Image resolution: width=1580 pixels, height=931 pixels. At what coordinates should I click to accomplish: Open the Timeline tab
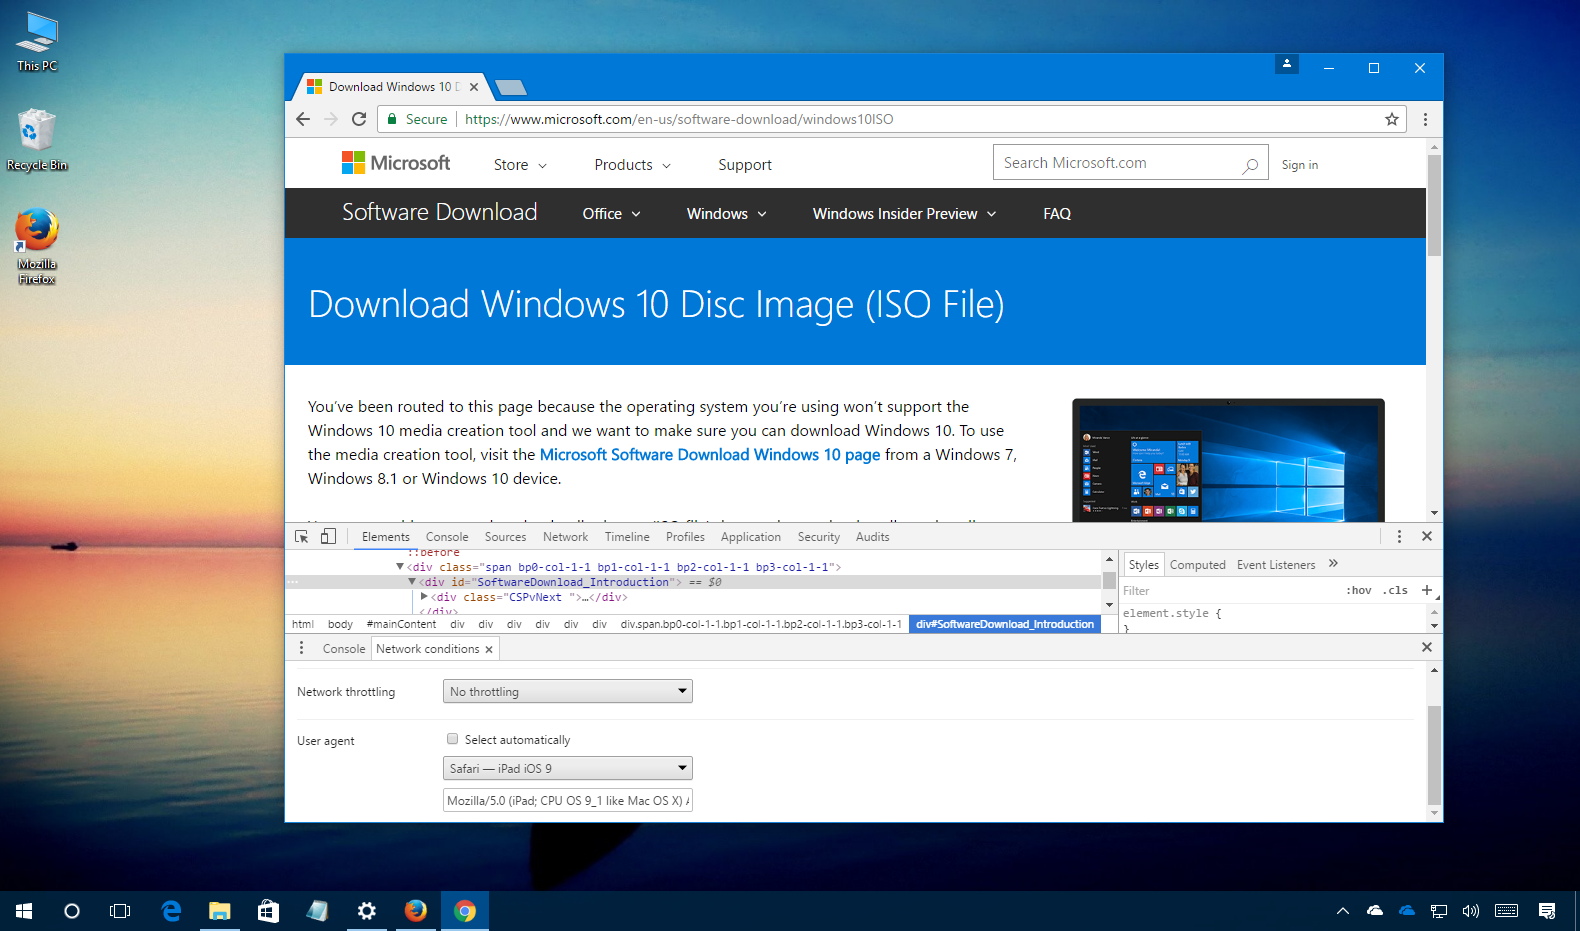click(x=627, y=537)
